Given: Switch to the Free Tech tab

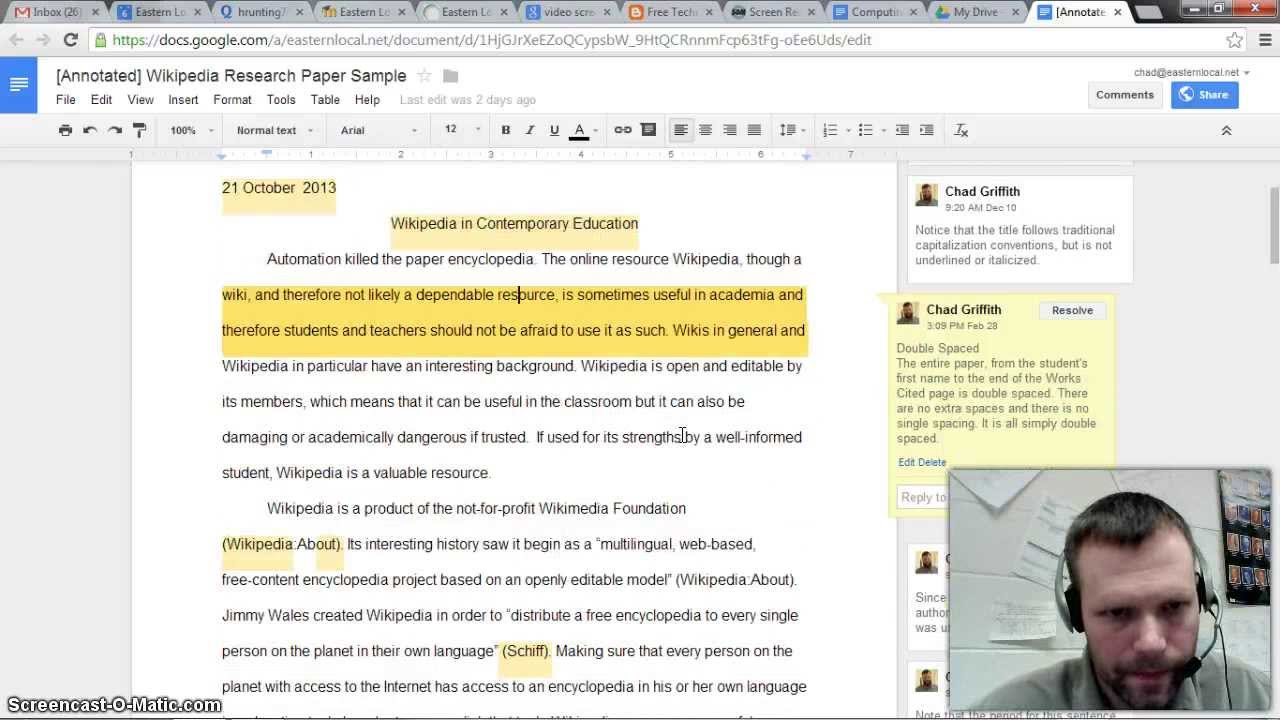Looking at the screenshot, I should [668, 12].
